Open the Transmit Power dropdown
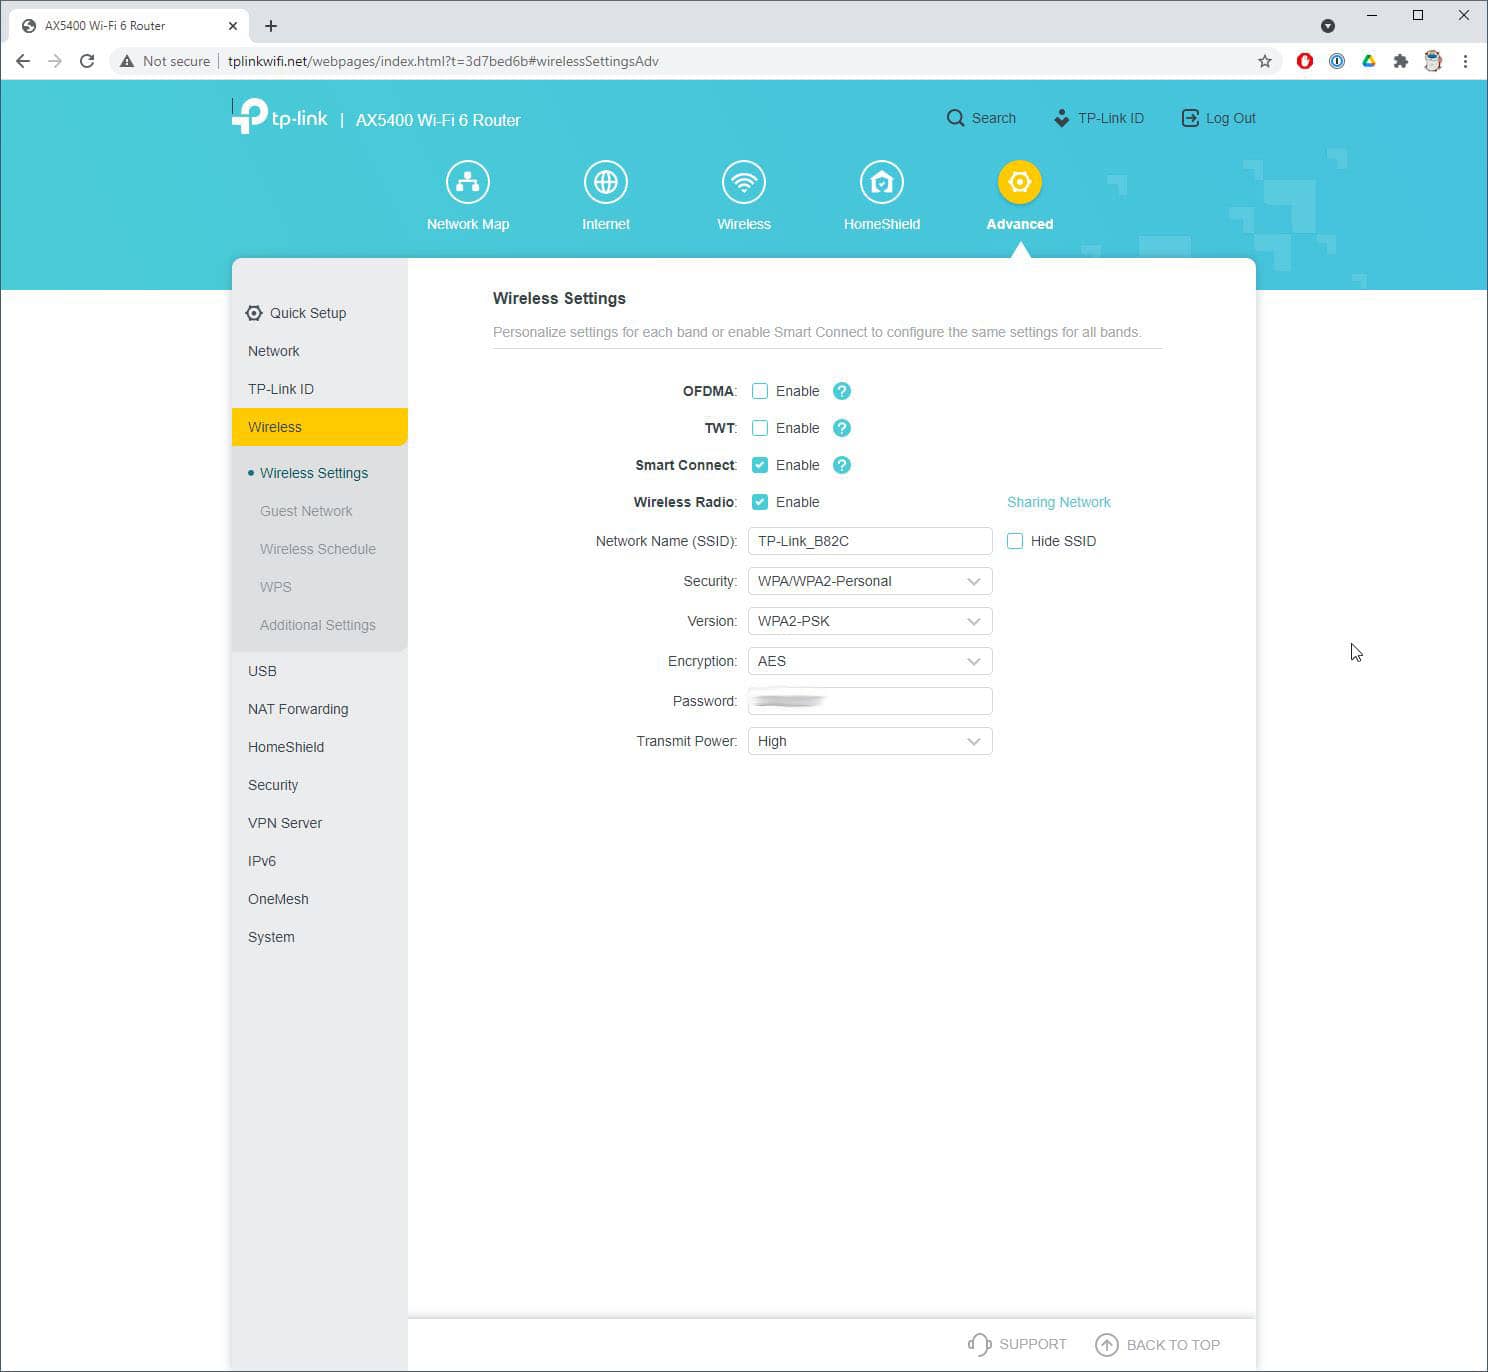The width and height of the screenshot is (1488, 1372). point(870,741)
